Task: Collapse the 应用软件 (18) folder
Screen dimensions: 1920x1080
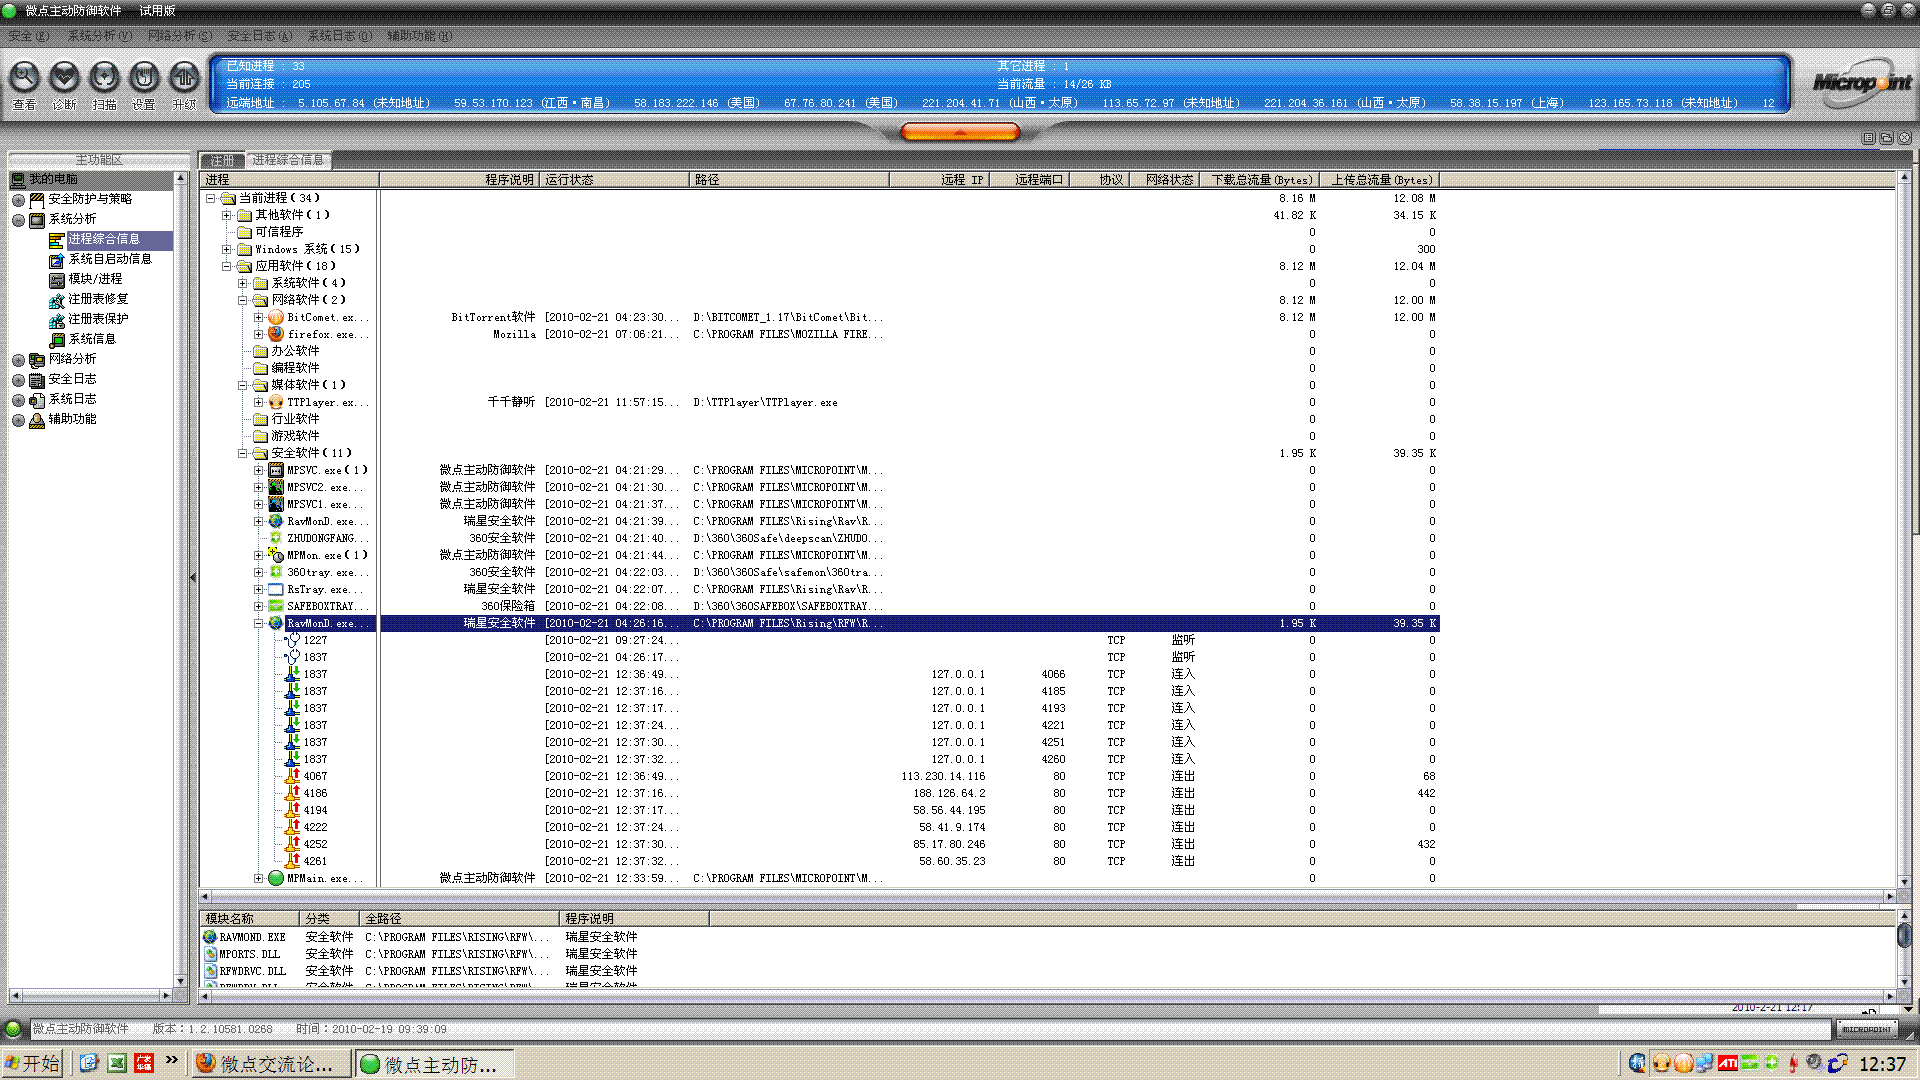Action: (226, 266)
